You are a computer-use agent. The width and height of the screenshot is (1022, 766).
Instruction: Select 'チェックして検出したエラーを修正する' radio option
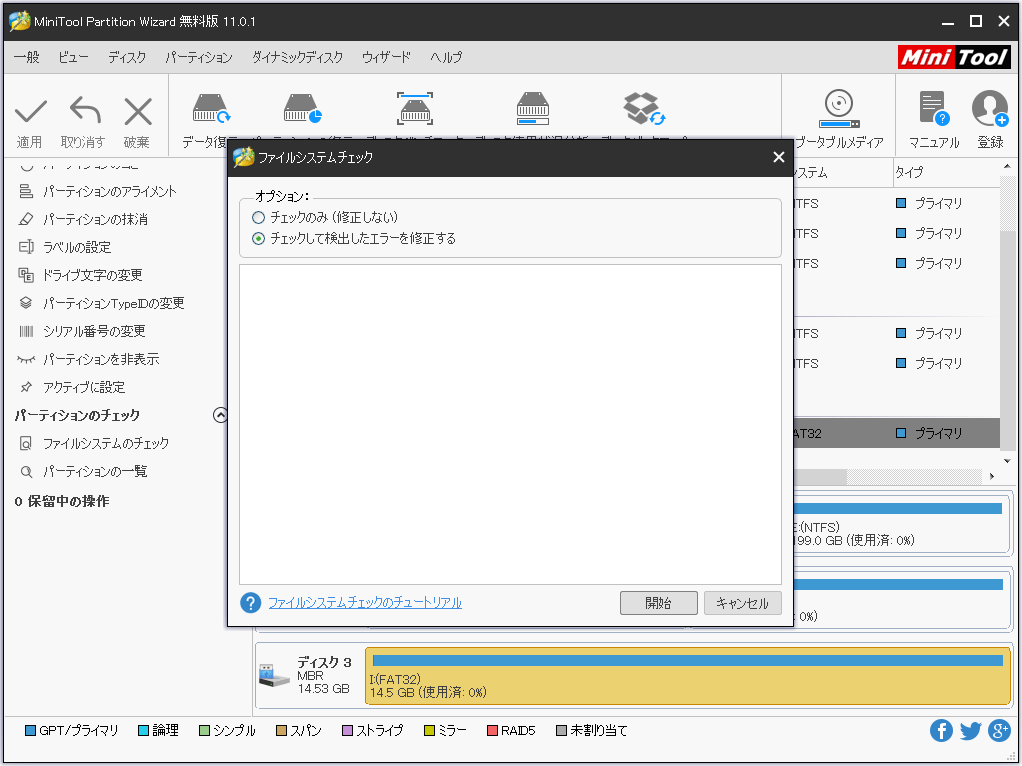click(259, 238)
